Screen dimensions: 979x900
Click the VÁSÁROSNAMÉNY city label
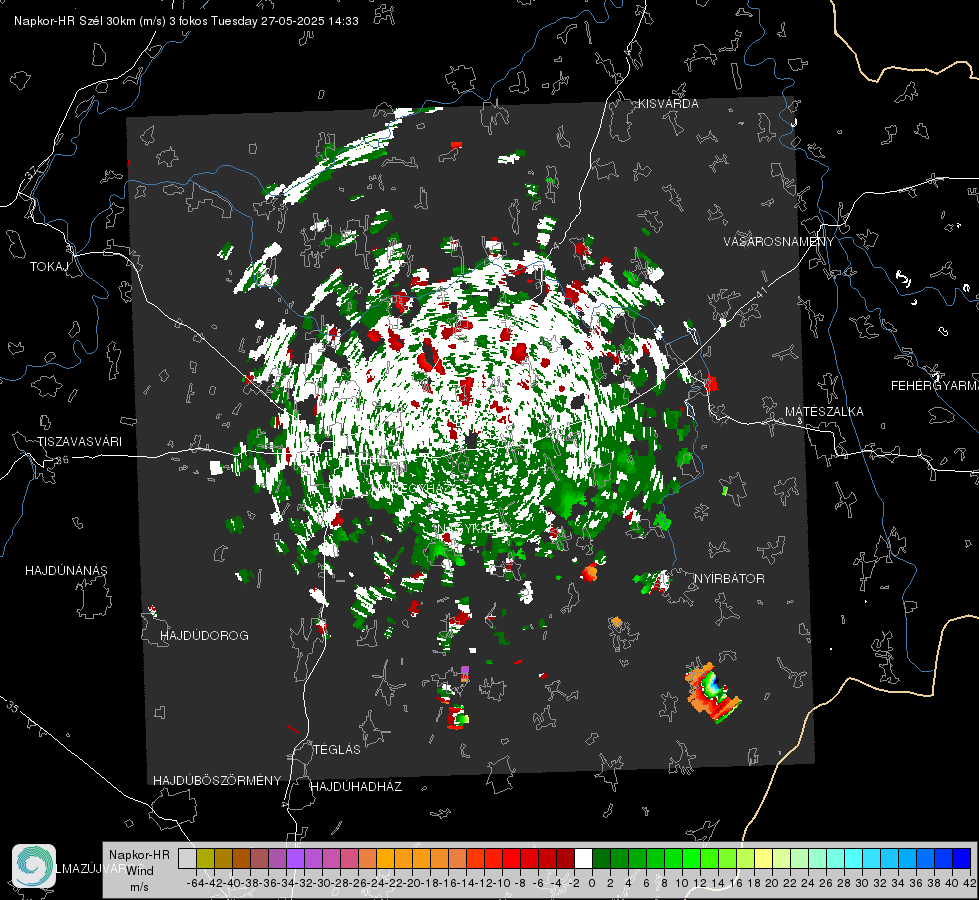779,242
